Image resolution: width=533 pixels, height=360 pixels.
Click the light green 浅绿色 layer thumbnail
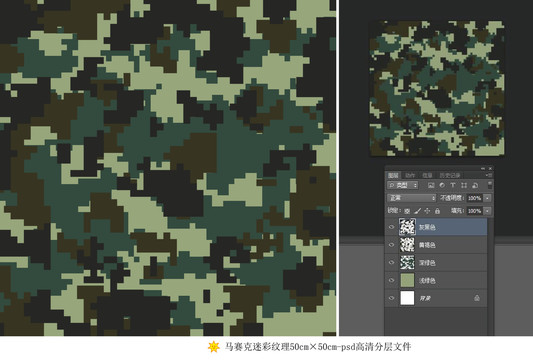pyautogui.click(x=407, y=280)
